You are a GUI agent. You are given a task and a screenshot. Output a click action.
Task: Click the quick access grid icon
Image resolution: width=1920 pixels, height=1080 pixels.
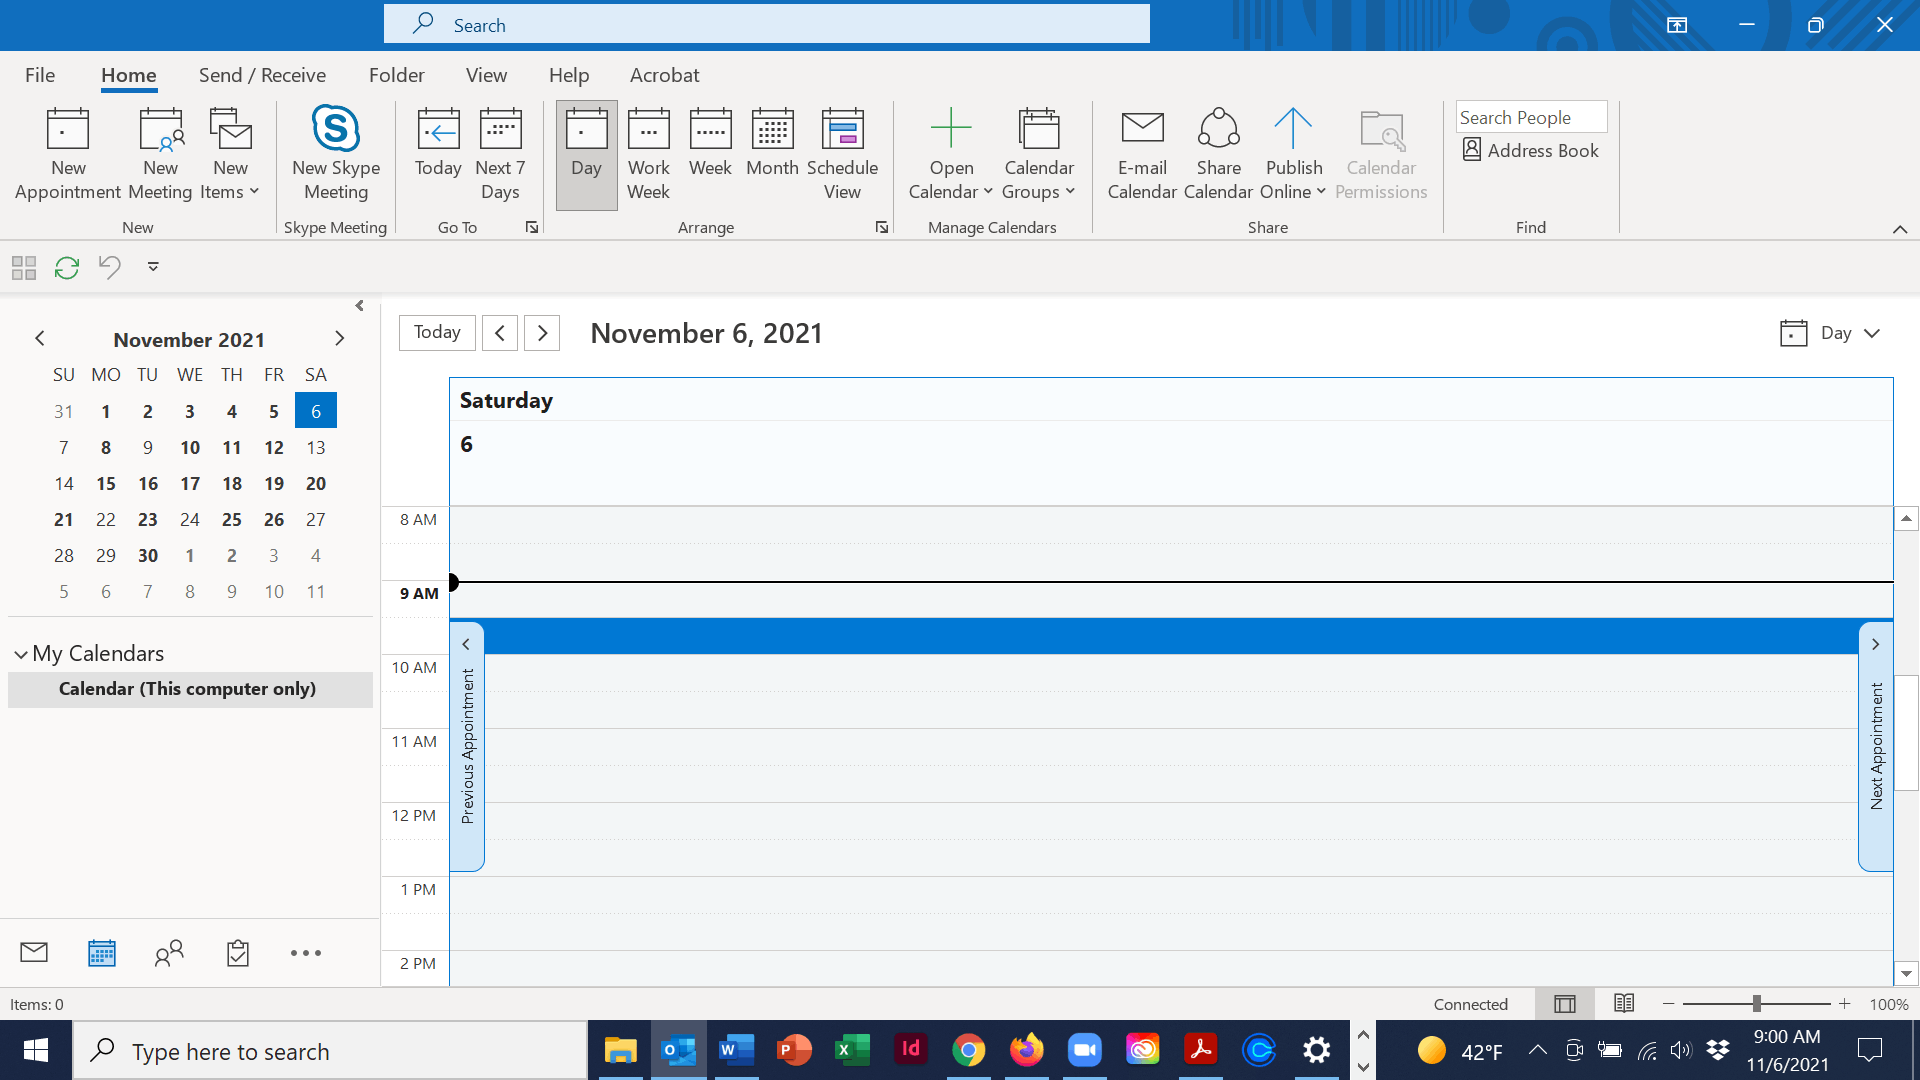24,267
